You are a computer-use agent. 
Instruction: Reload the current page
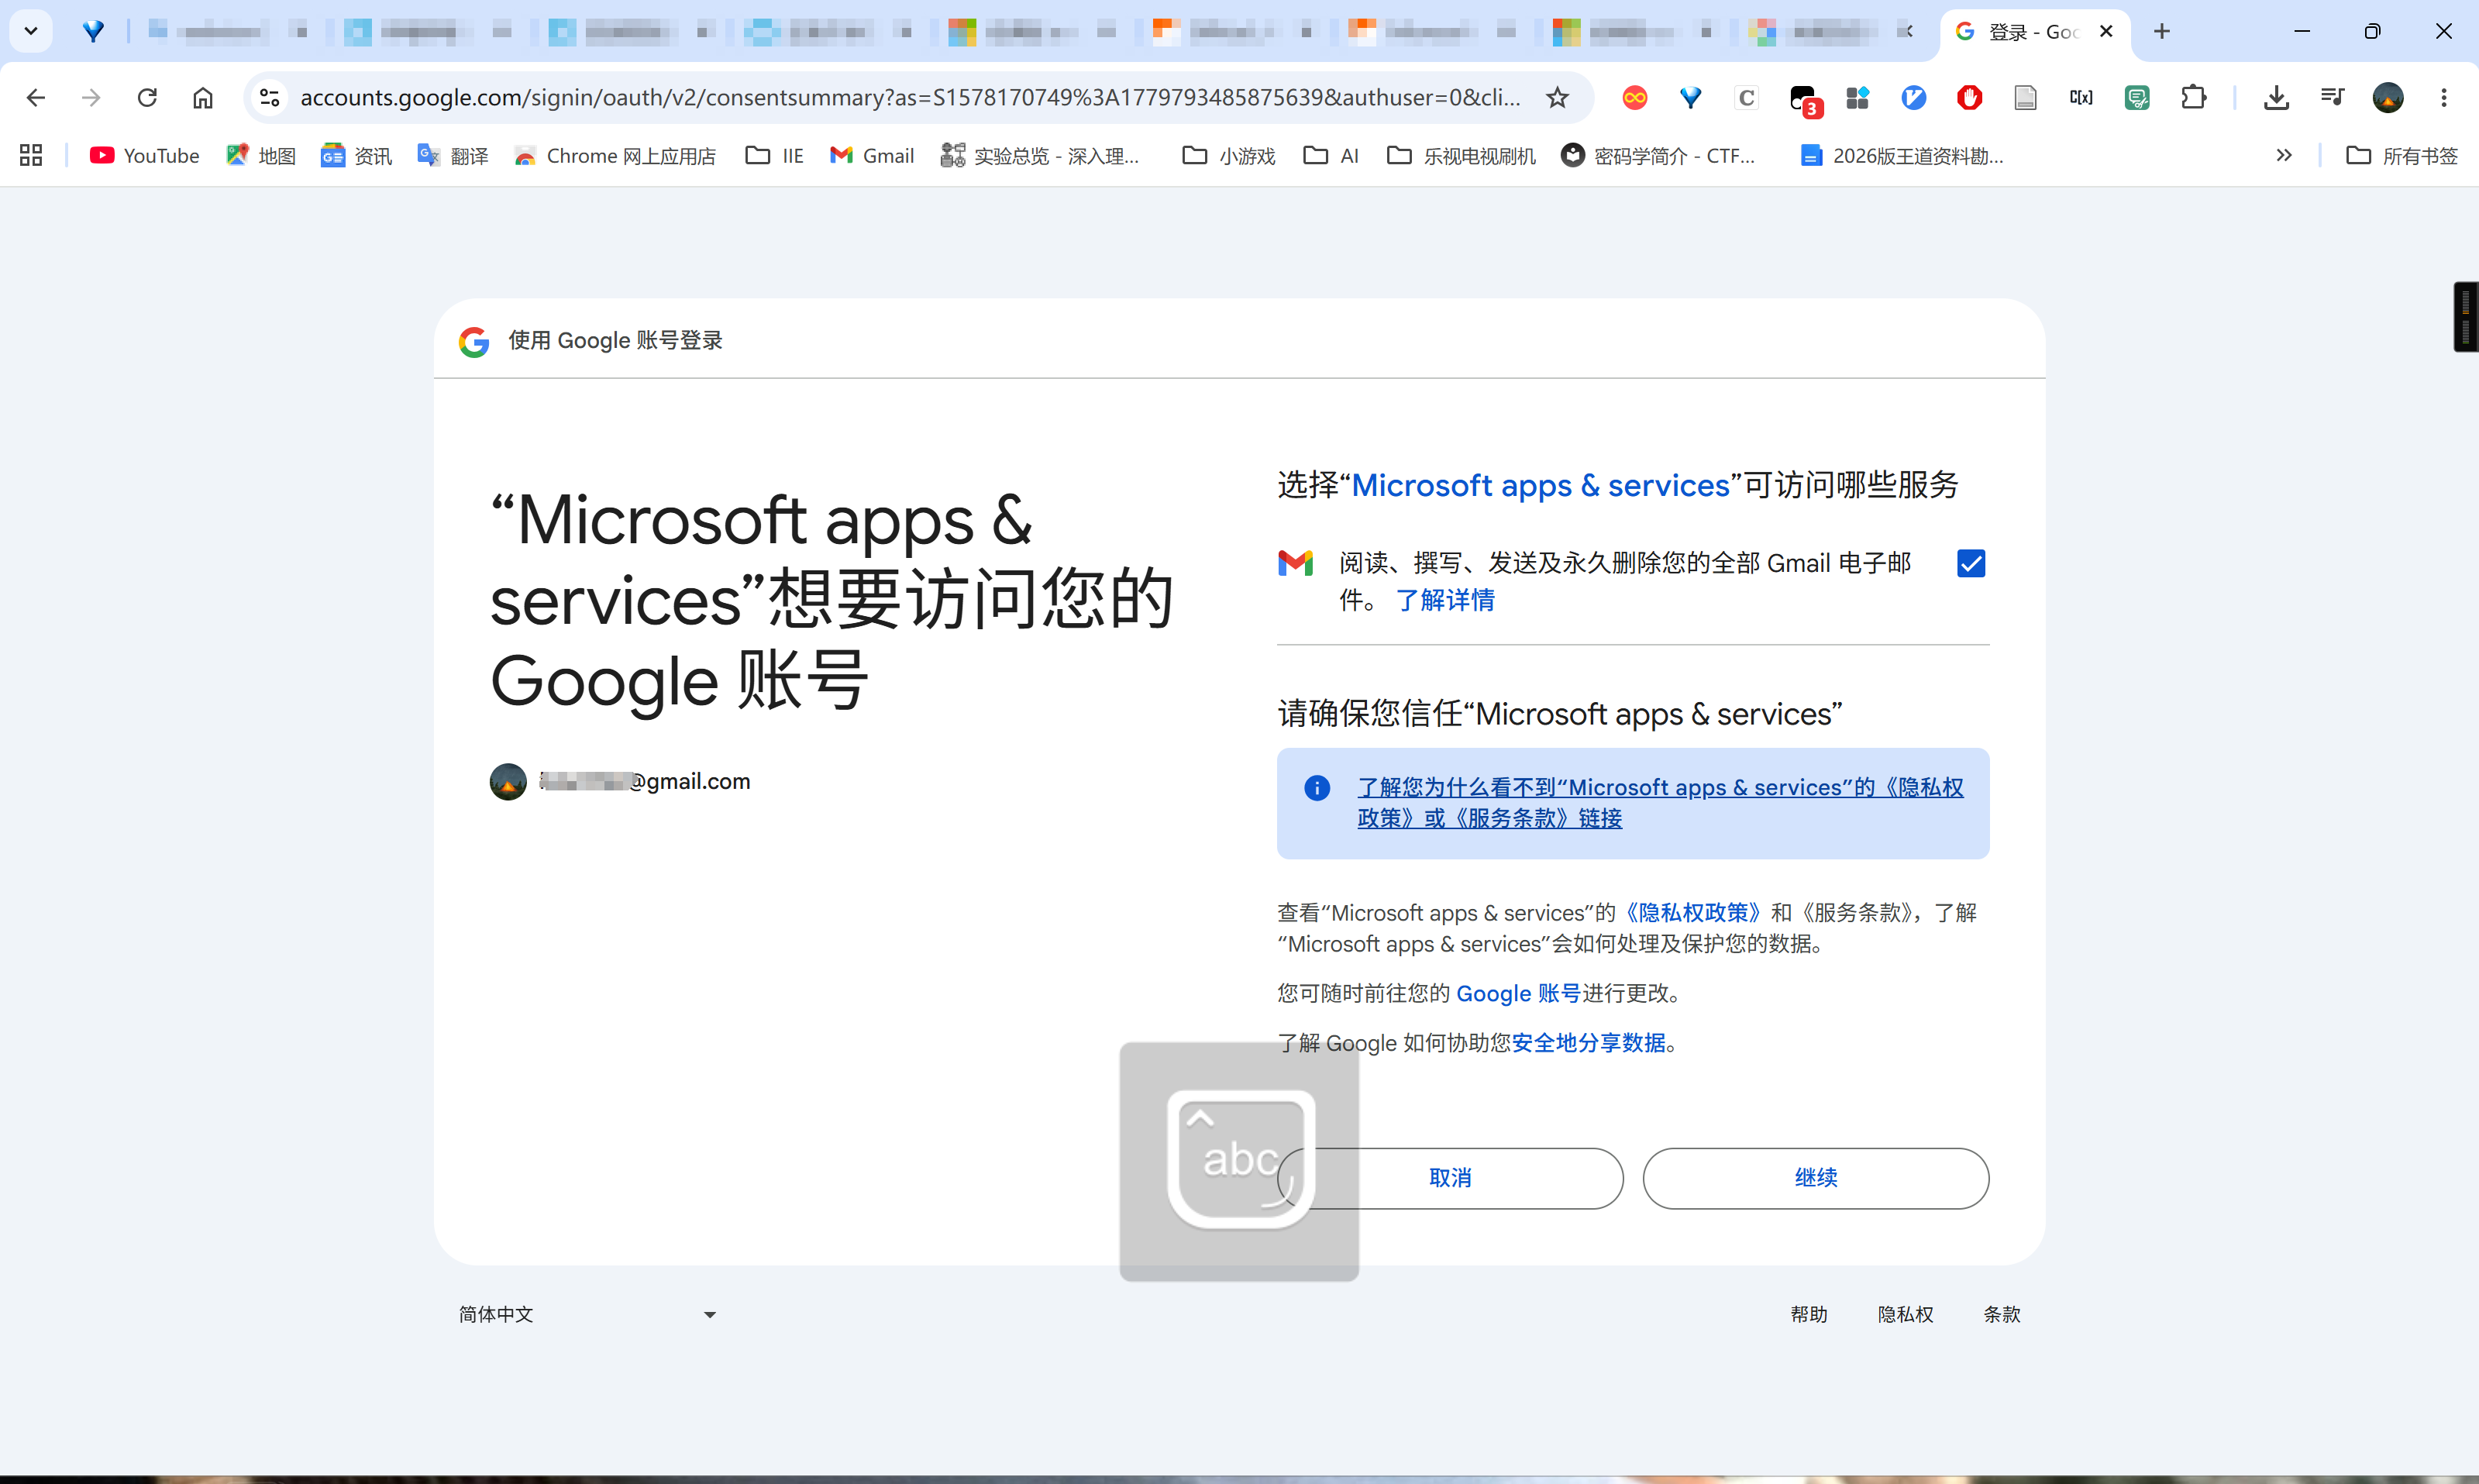[147, 97]
